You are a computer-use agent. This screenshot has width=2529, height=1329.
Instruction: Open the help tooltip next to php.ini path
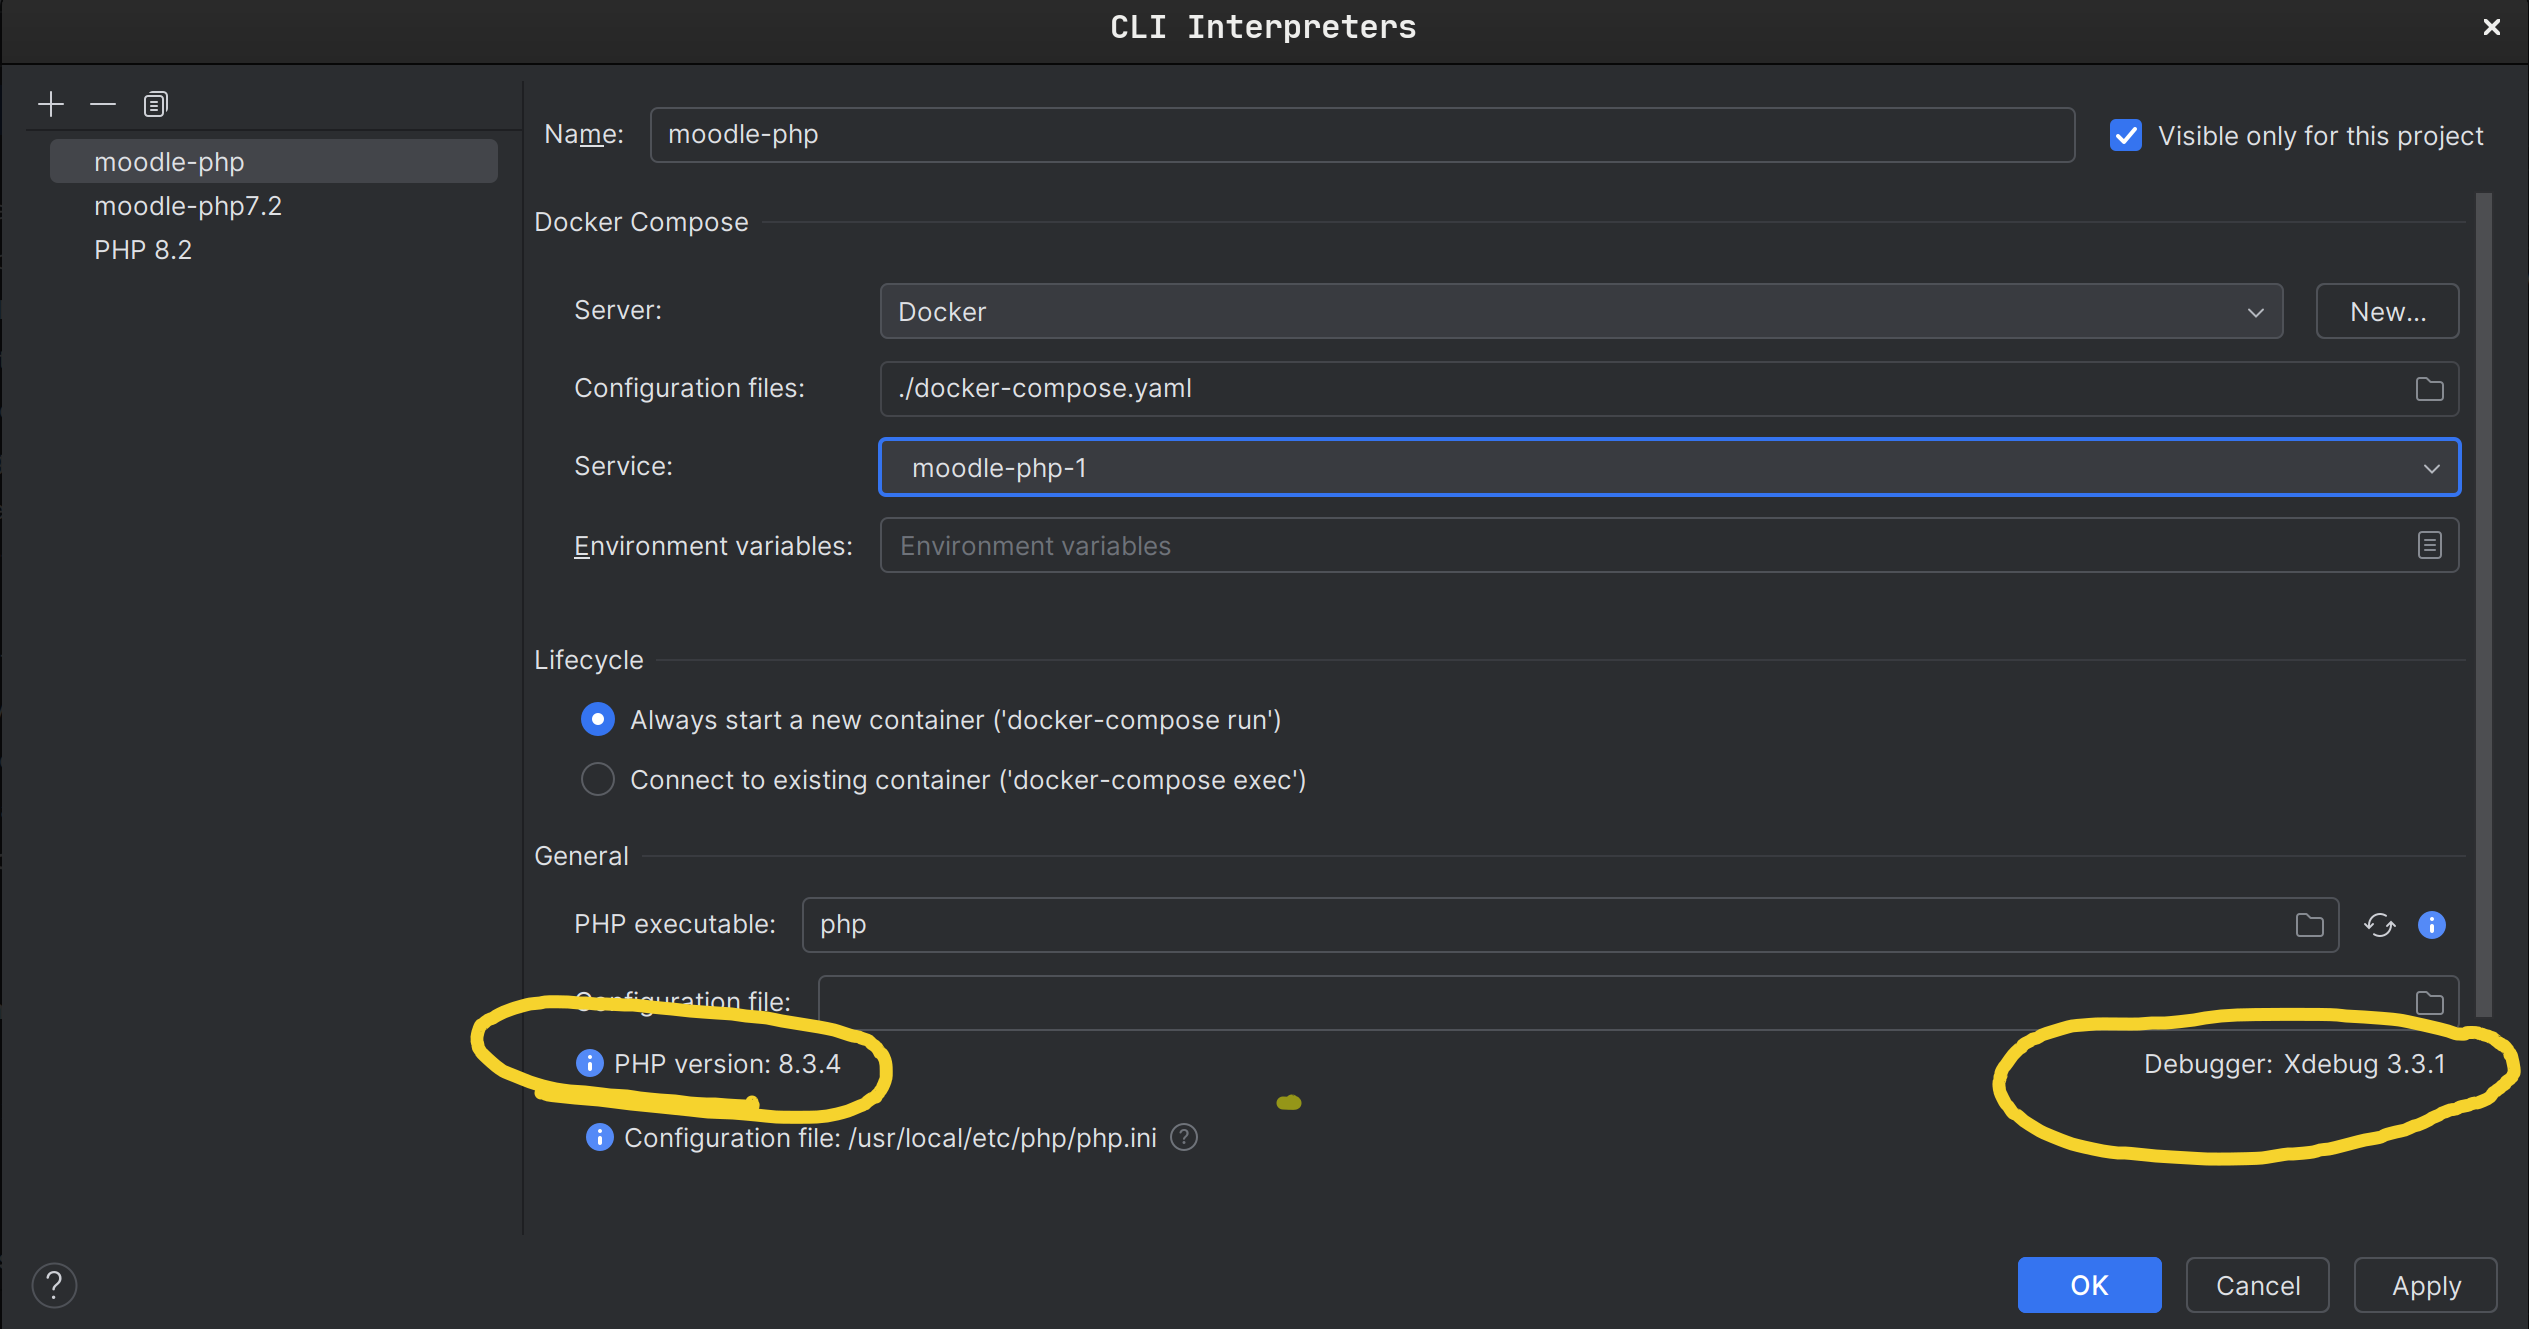(x=1184, y=1138)
